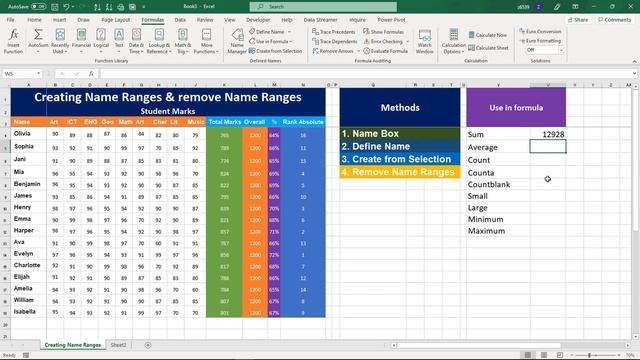Select cell with name Olivia
Image resolution: width=640 pixels, height=360 pixels.
(x=29, y=133)
